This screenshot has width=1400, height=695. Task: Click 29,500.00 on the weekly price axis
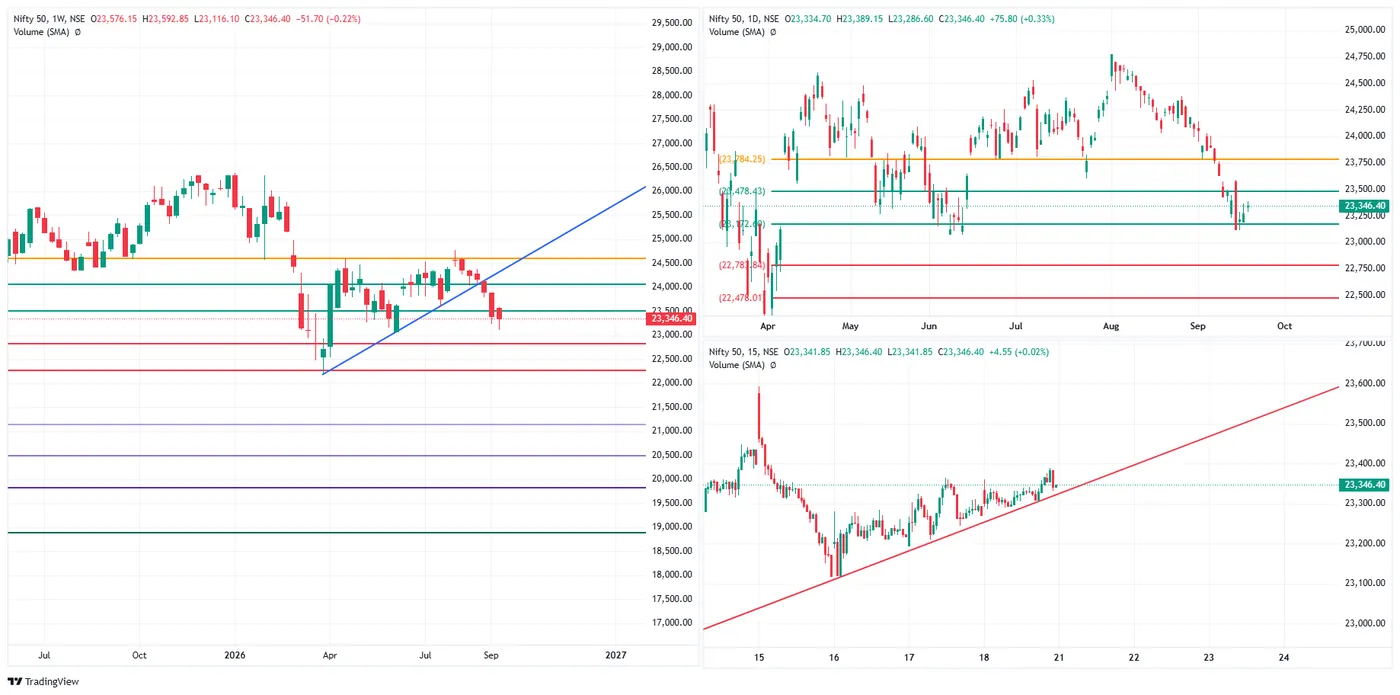click(x=672, y=23)
